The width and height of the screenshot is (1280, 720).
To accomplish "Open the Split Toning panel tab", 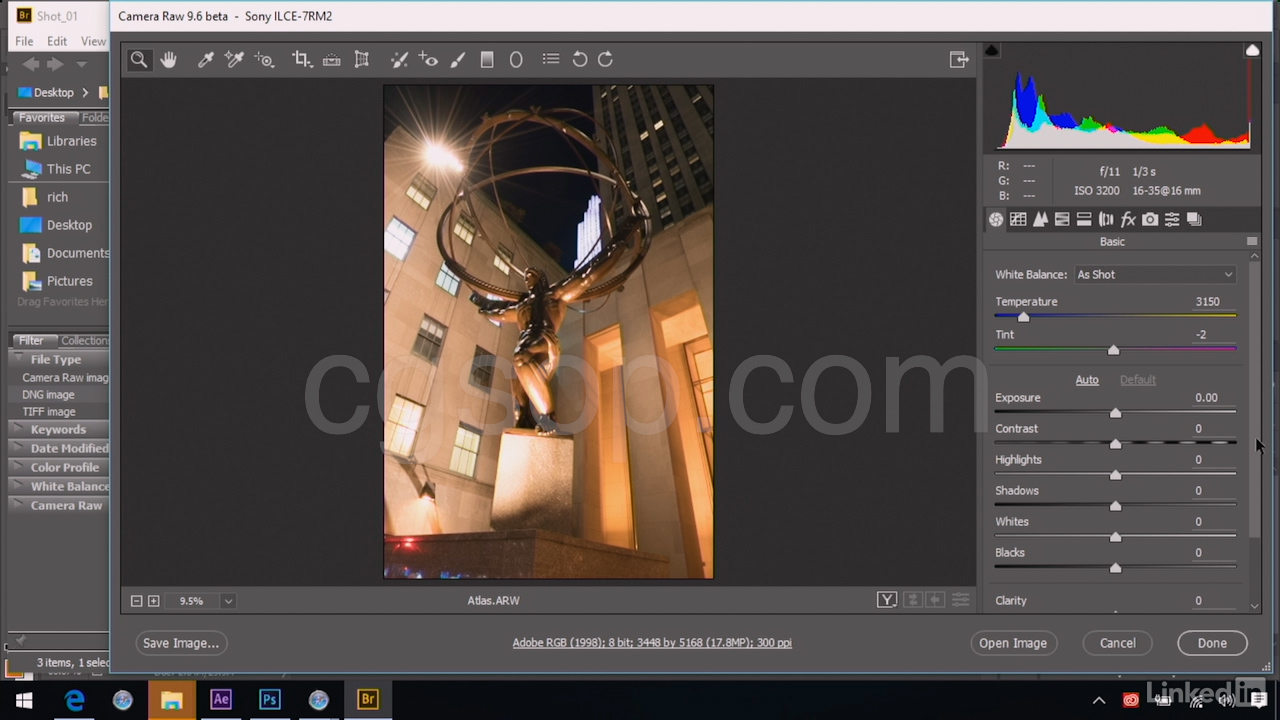I will [1084, 220].
